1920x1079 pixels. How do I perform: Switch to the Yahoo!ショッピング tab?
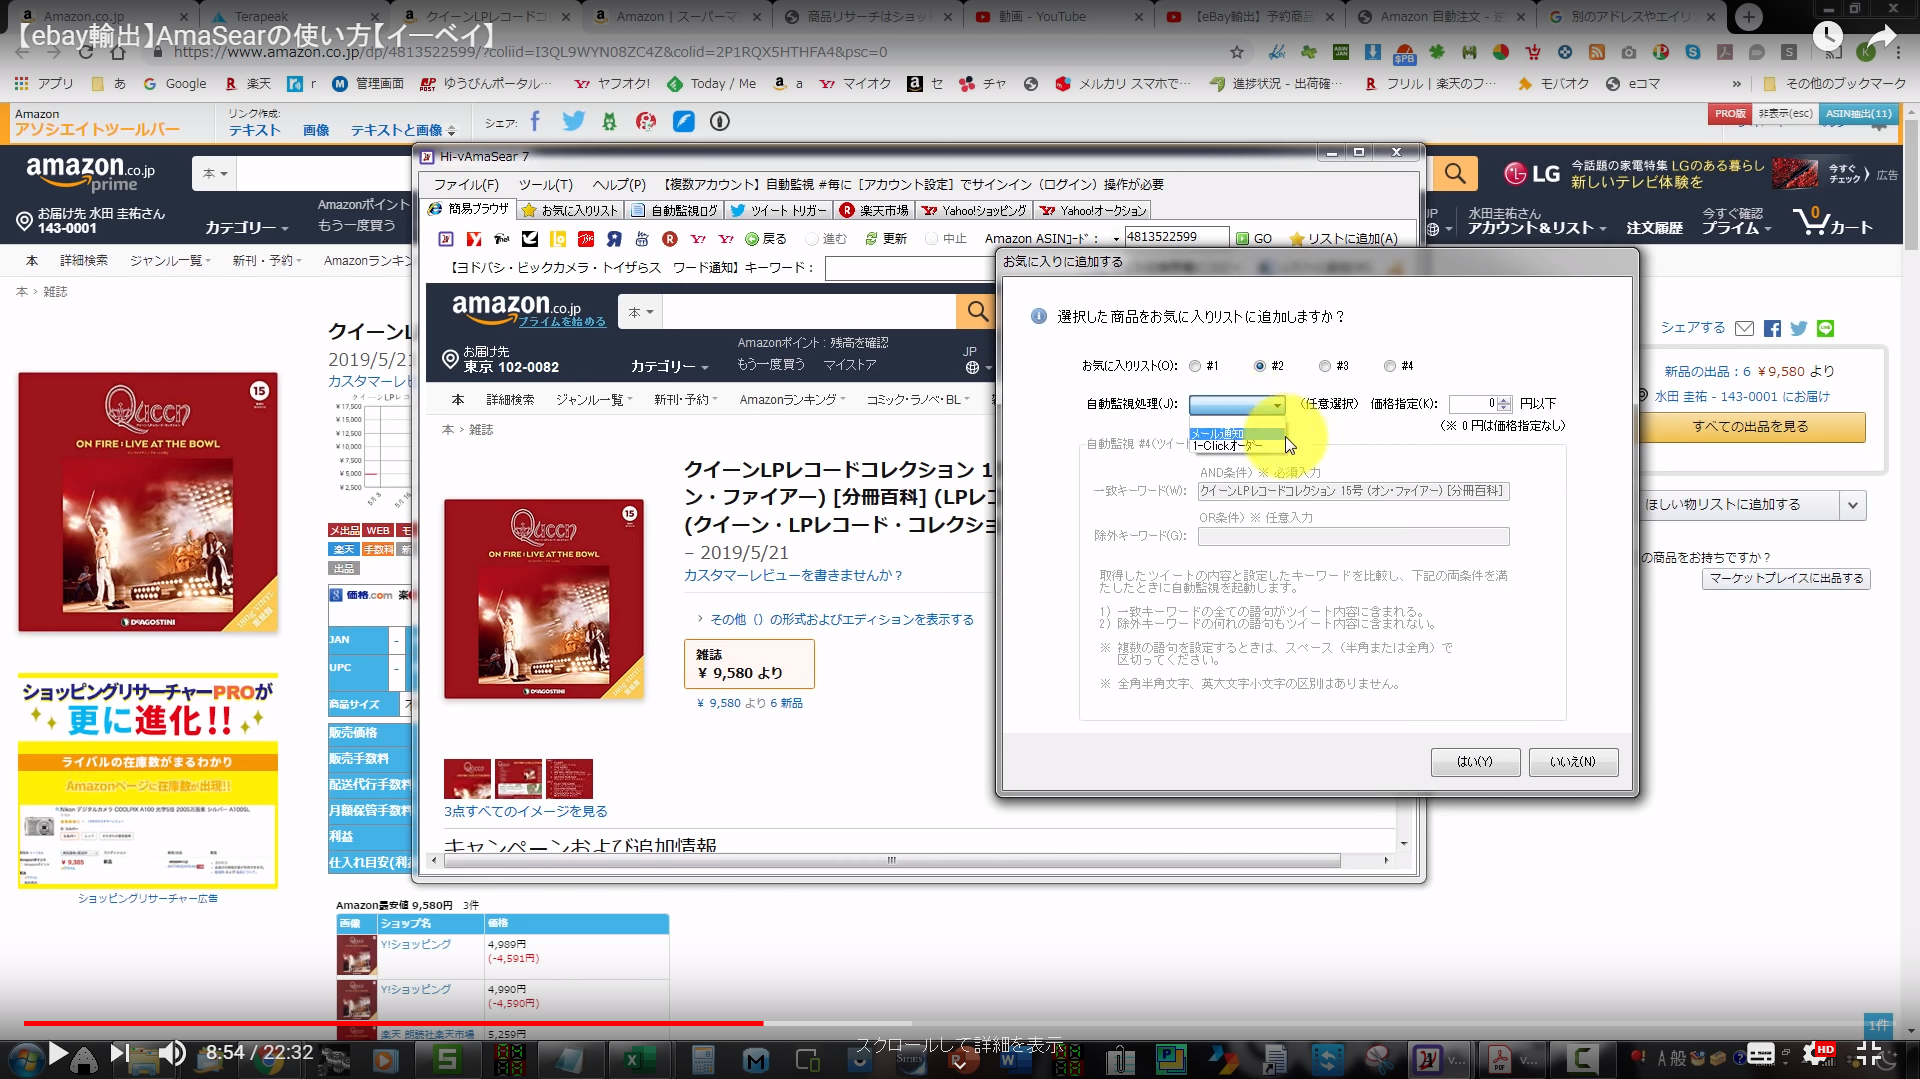click(x=974, y=210)
